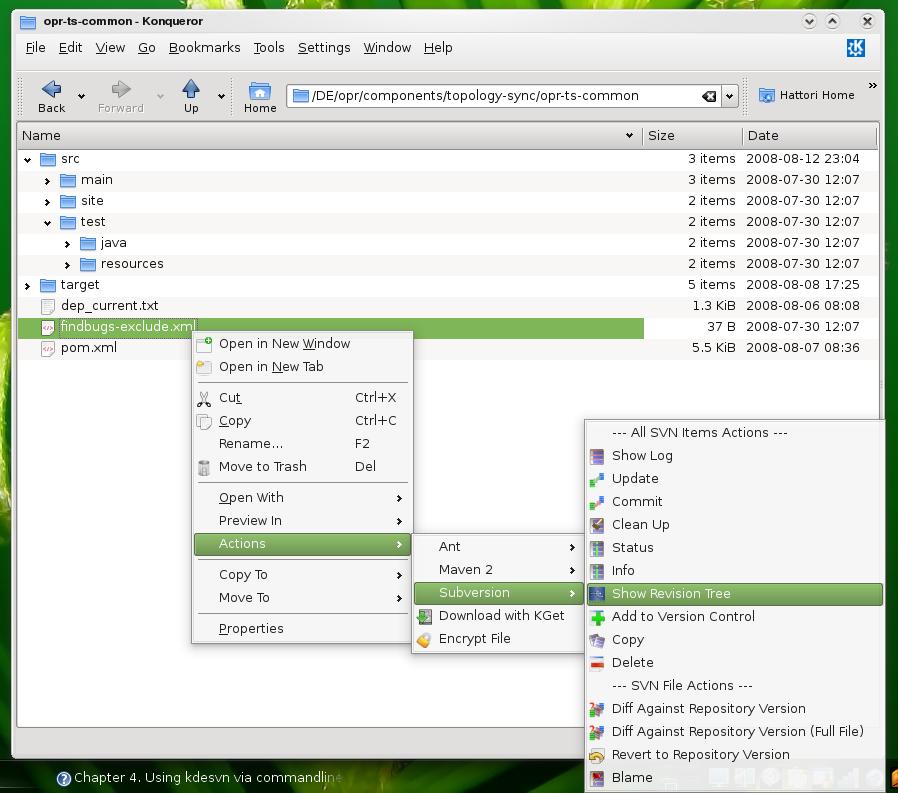The height and width of the screenshot is (793, 898).
Task: Click the size value 5.5 KiB
Action: (x=713, y=348)
